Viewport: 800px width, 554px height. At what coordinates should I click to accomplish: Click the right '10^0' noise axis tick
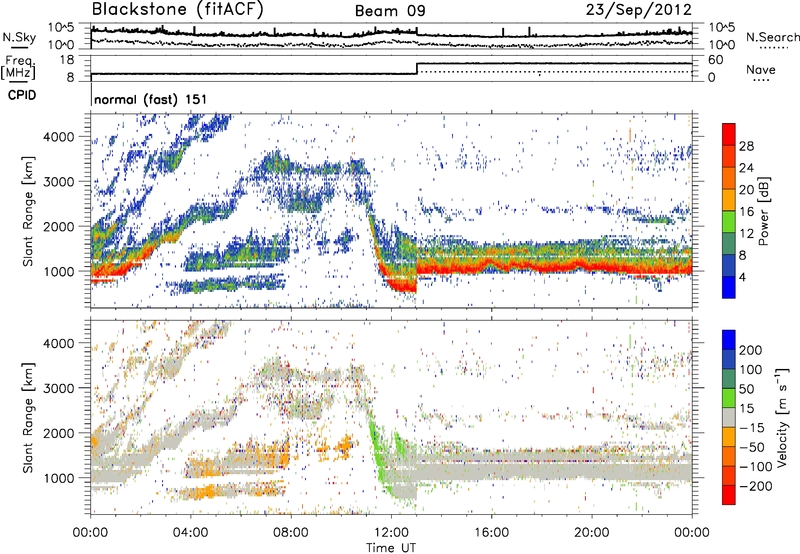(x=722, y=45)
